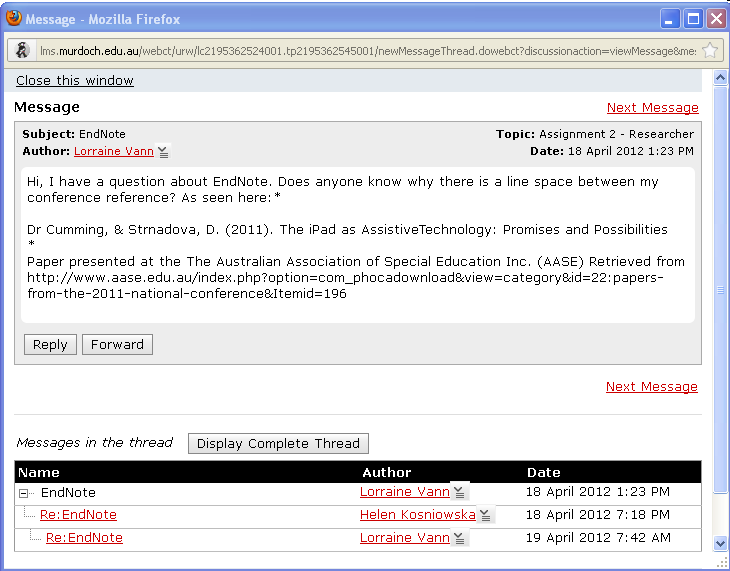730x571 pixels.
Task: Click the Author column header in the thread table
Action: pyautogui.click(x=386, y=473)
